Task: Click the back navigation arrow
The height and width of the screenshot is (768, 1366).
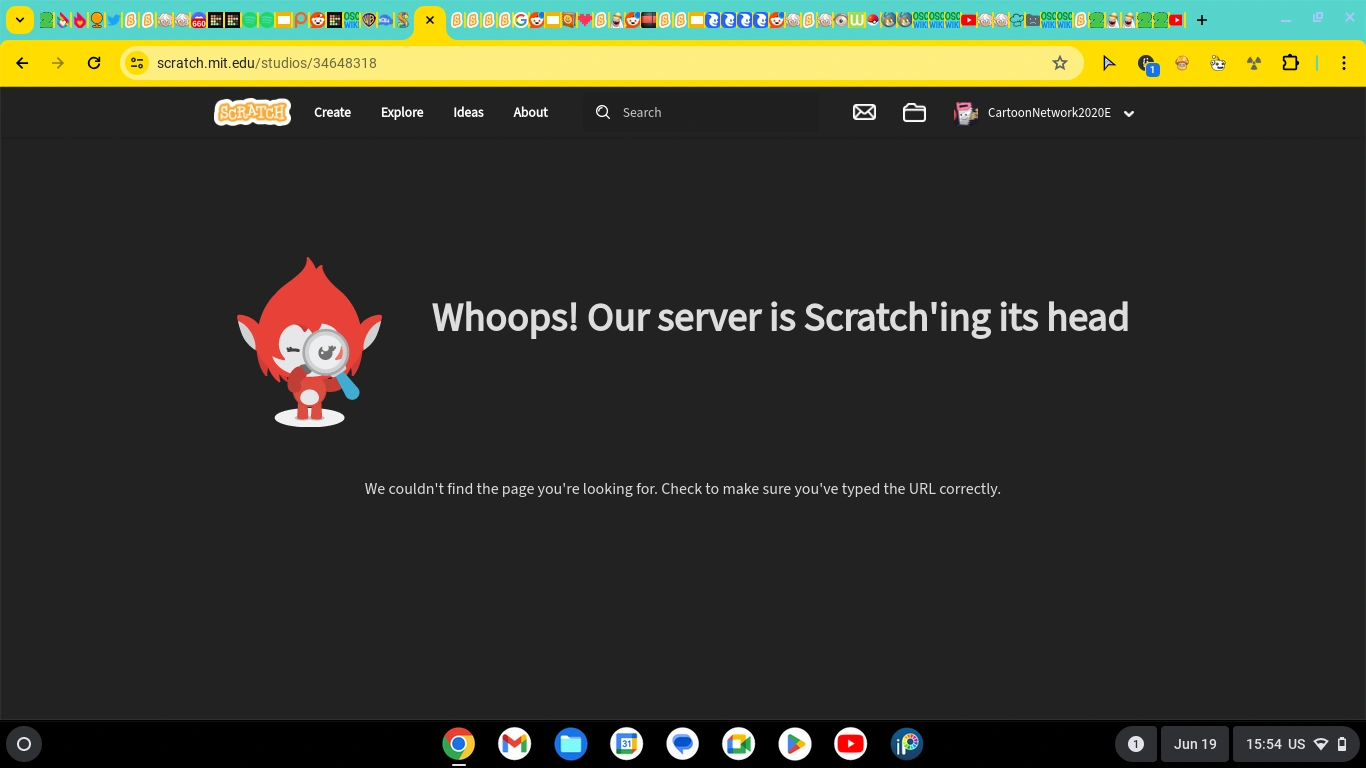Action: tap(22, 62)
